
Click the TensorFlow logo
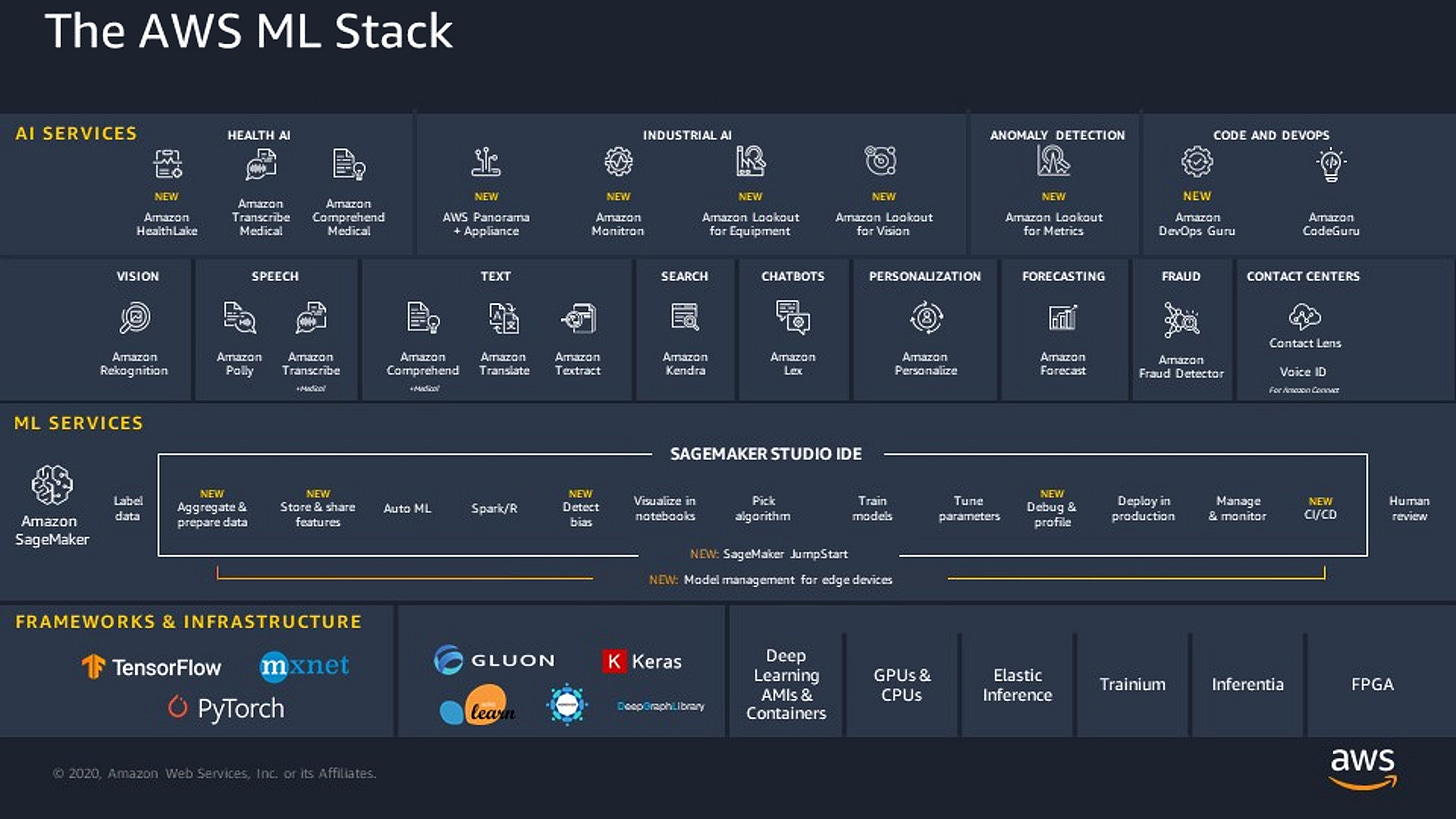pos(152,667)
